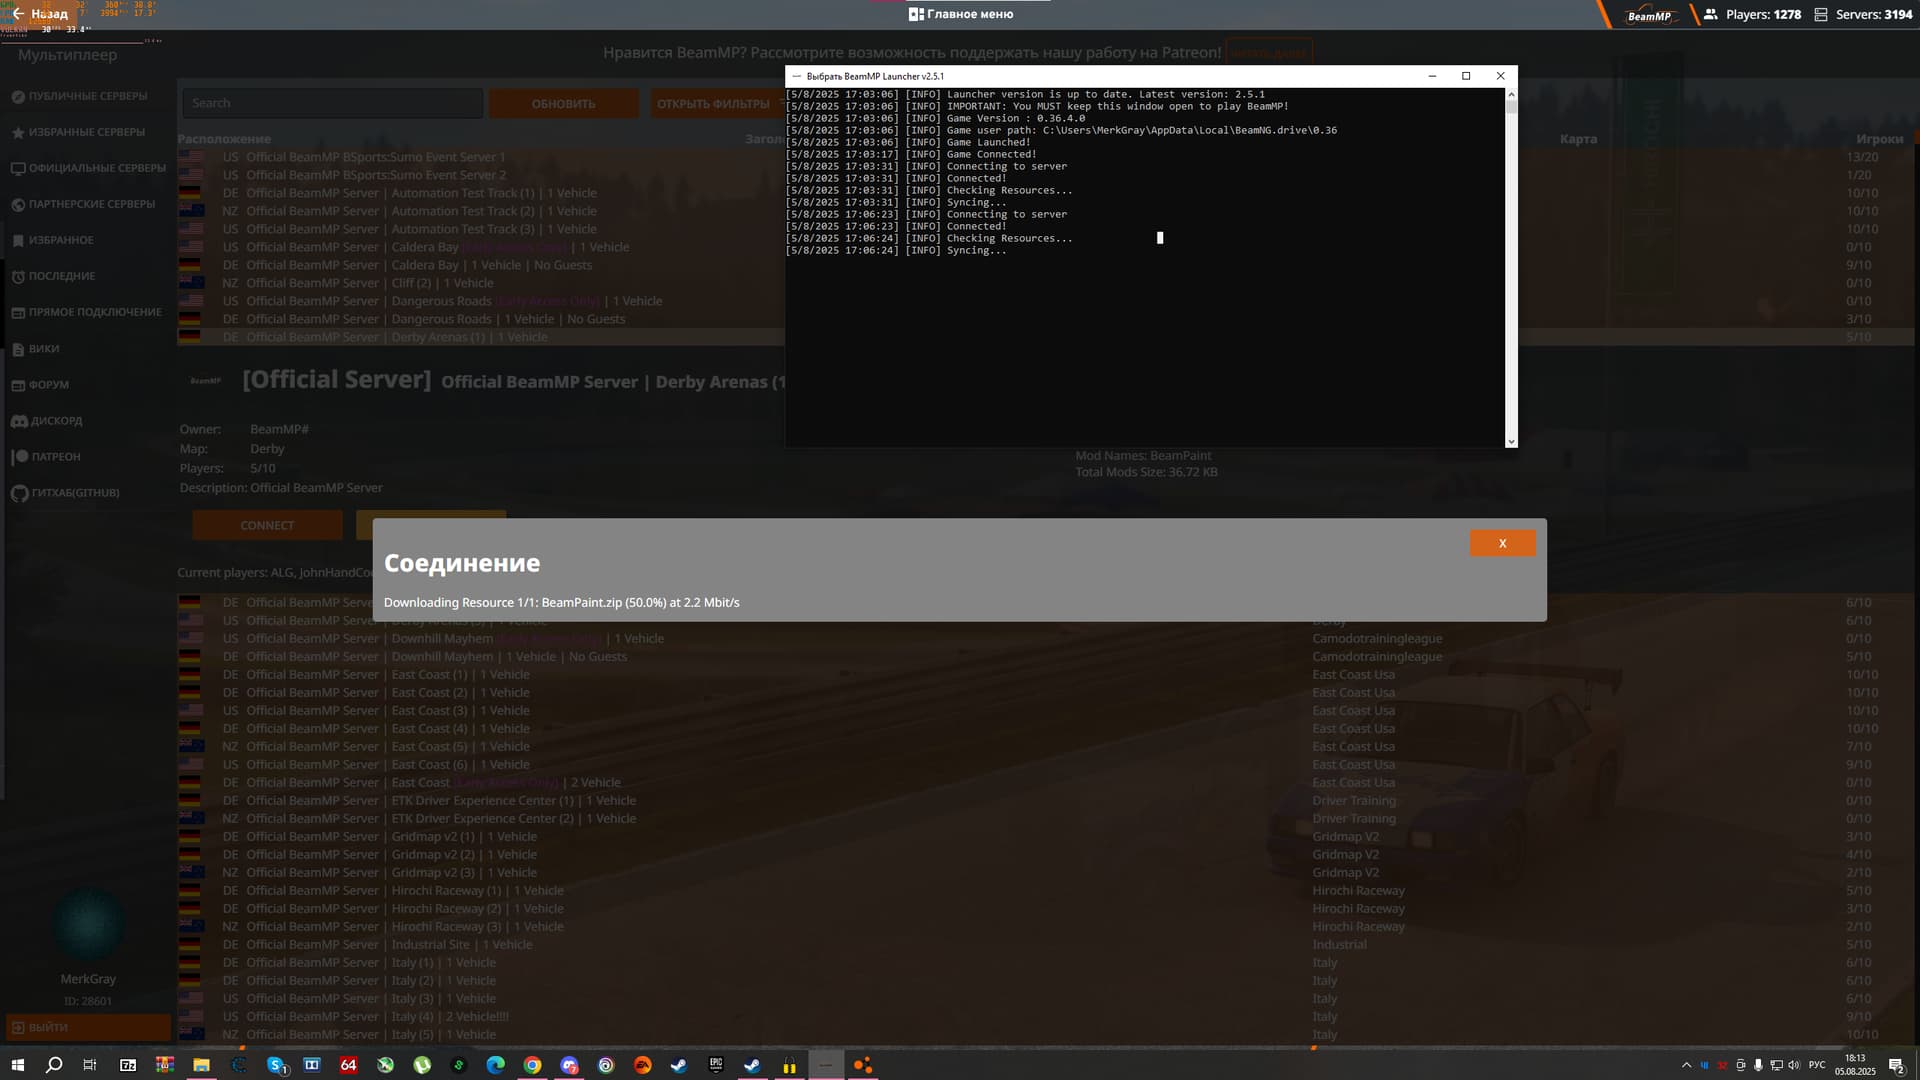
Task: Switch to BeamNG.drive taskbar icon
Action: tap(862, 1065)
